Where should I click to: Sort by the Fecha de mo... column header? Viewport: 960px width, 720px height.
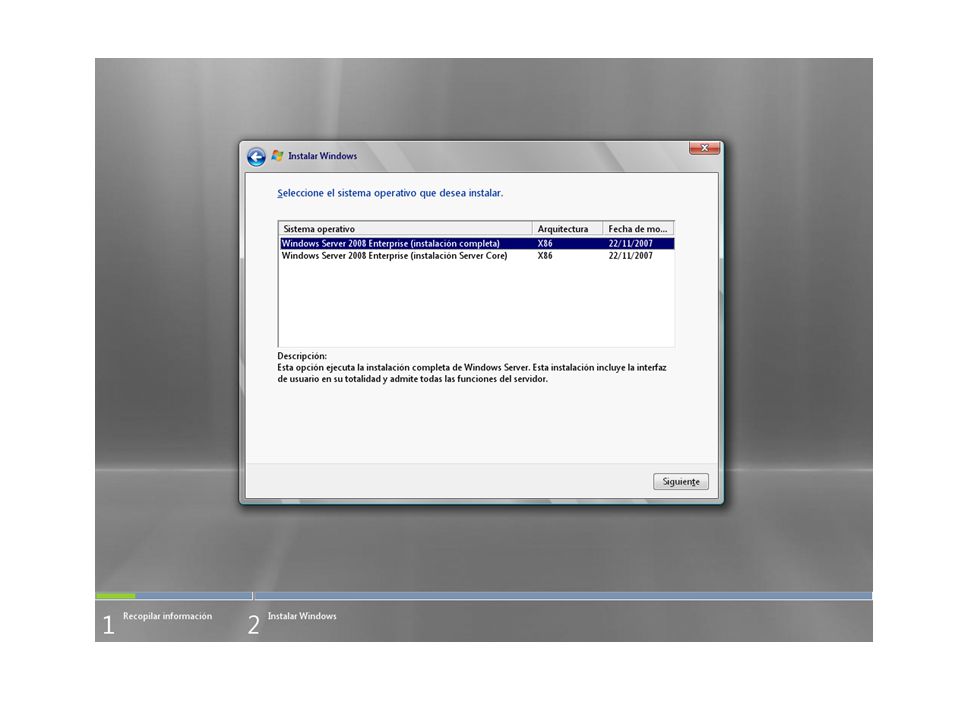(x=638, y=228)
